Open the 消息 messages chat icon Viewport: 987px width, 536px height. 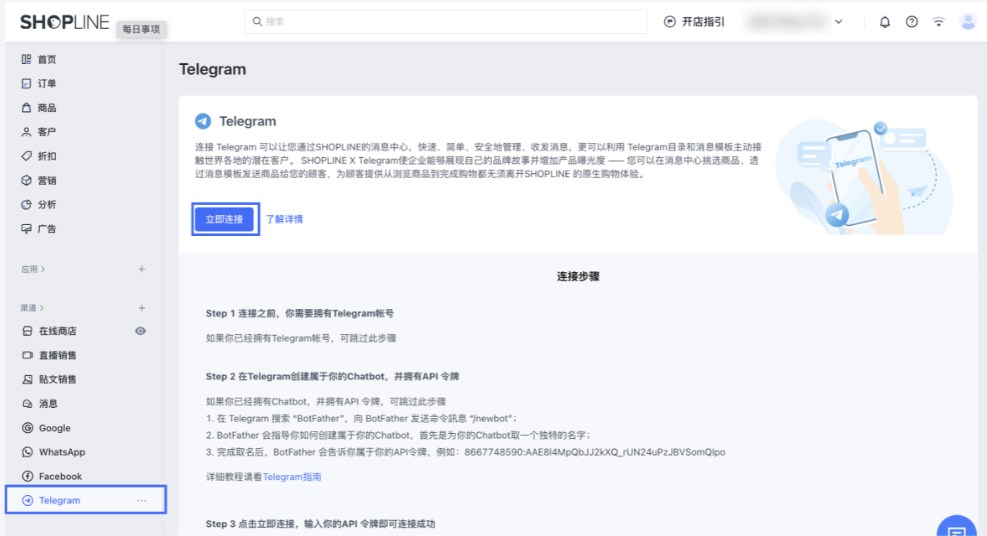(27, 403)
